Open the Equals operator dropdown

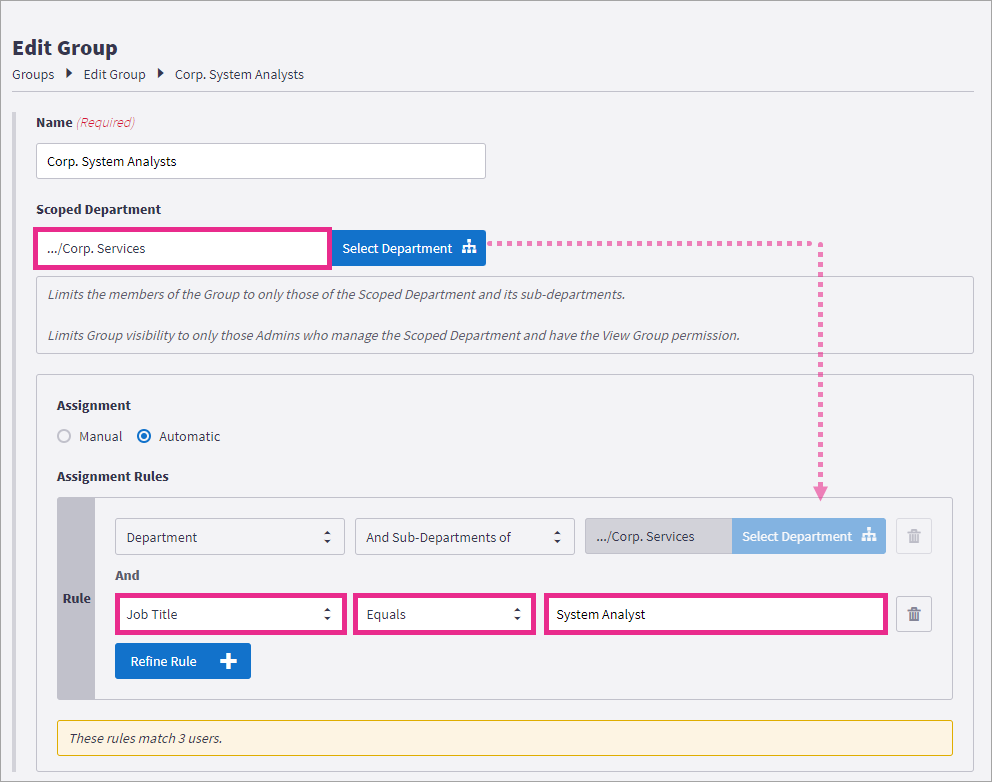tap(444, 614)
